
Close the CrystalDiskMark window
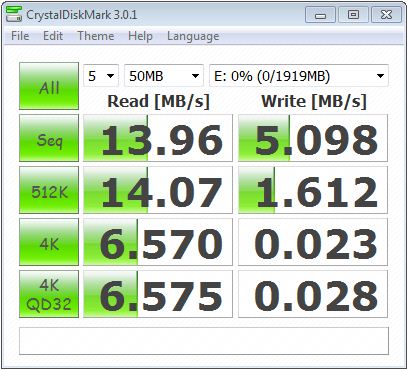(386, 15)
